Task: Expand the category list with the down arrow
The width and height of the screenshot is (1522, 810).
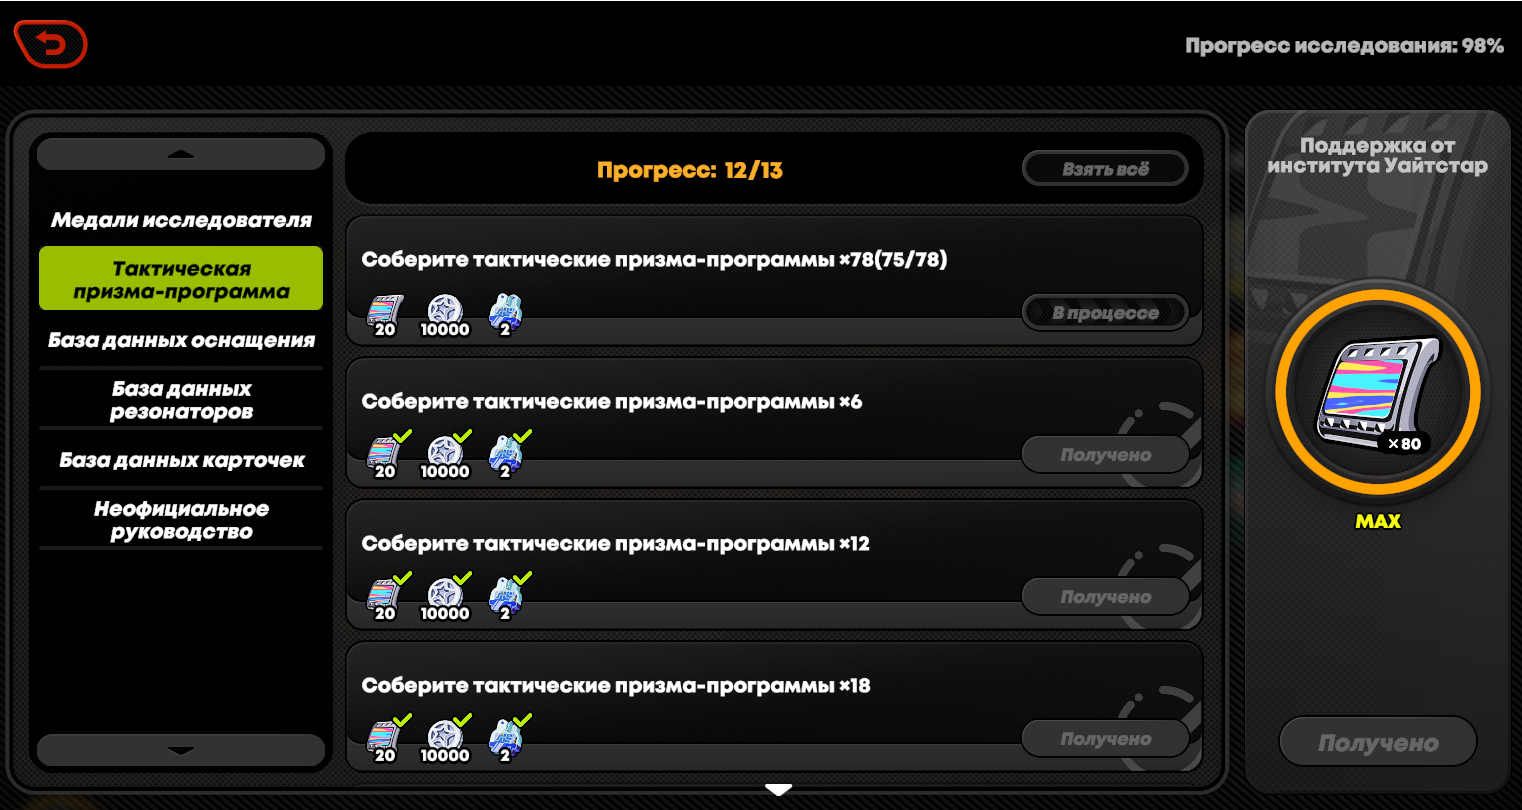Action: (x=181, y=750)
